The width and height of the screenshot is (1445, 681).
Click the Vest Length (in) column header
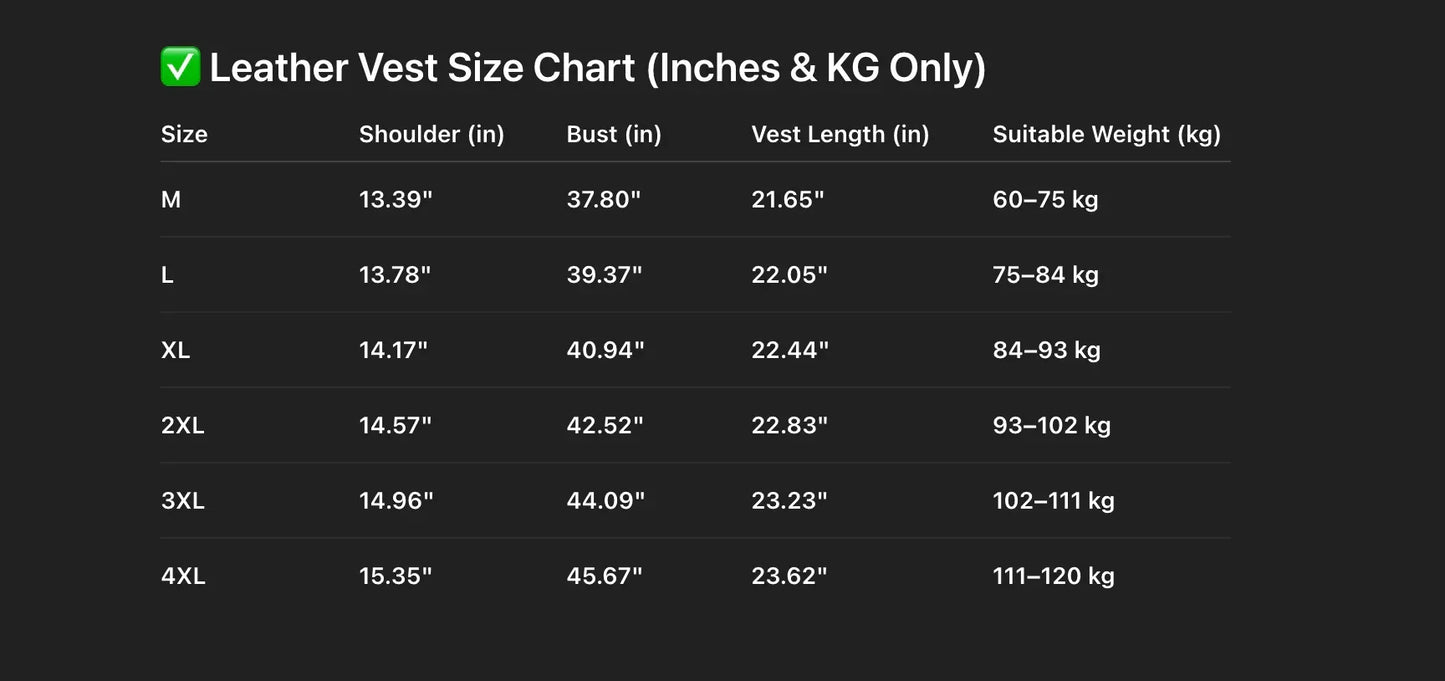[840, 134]
